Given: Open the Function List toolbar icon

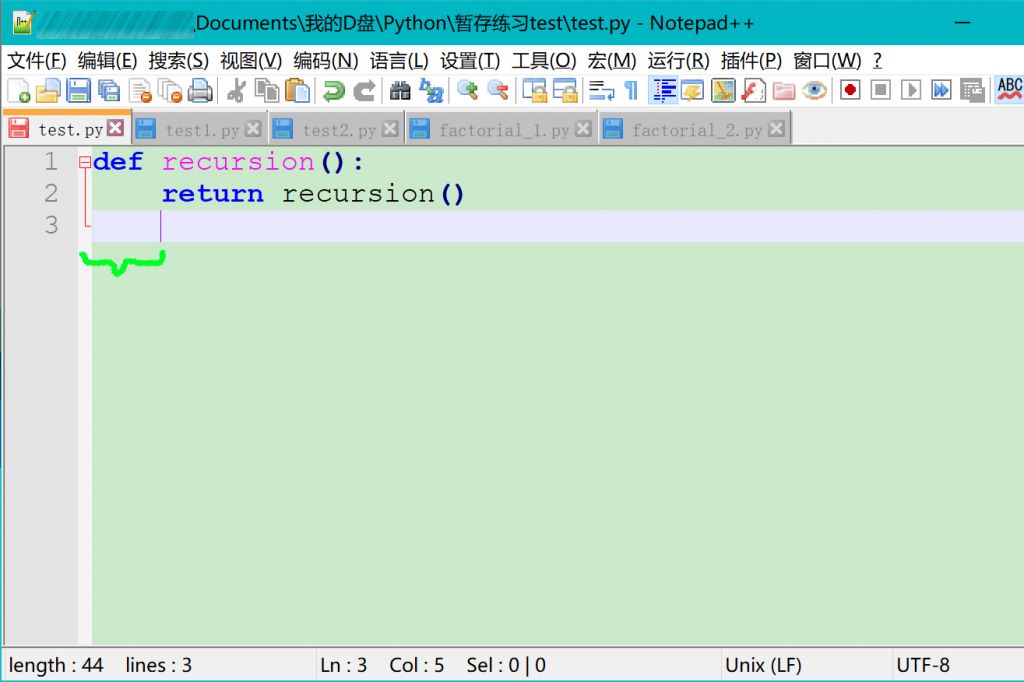Looking at the screenshot, I should [x=754, y=90].
